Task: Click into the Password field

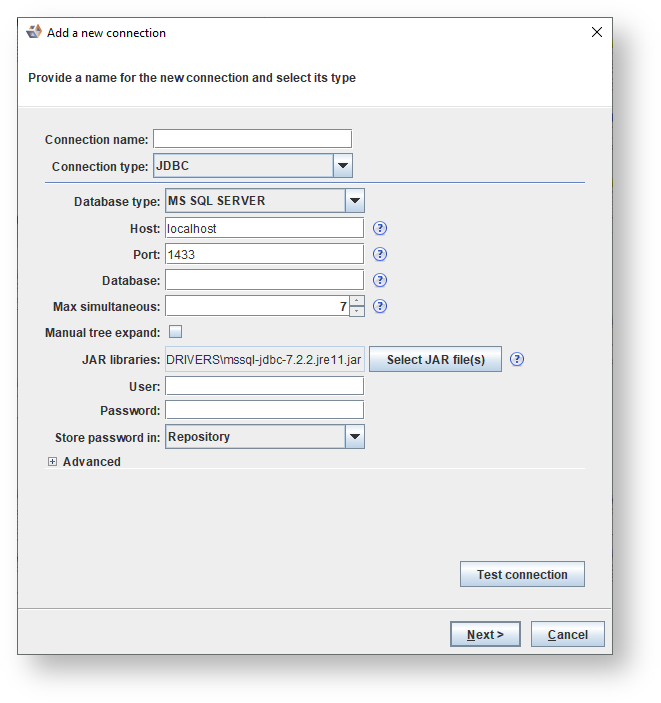Action: [x=264, y=410]
